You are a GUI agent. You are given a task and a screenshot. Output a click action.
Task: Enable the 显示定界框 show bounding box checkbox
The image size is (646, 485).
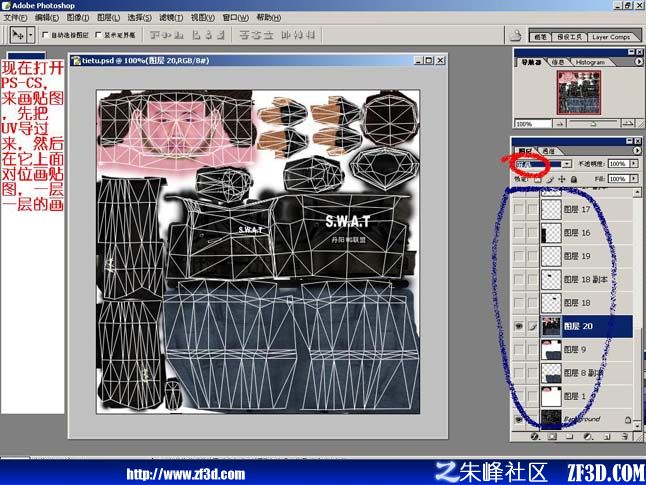click(x=98, y=35)
